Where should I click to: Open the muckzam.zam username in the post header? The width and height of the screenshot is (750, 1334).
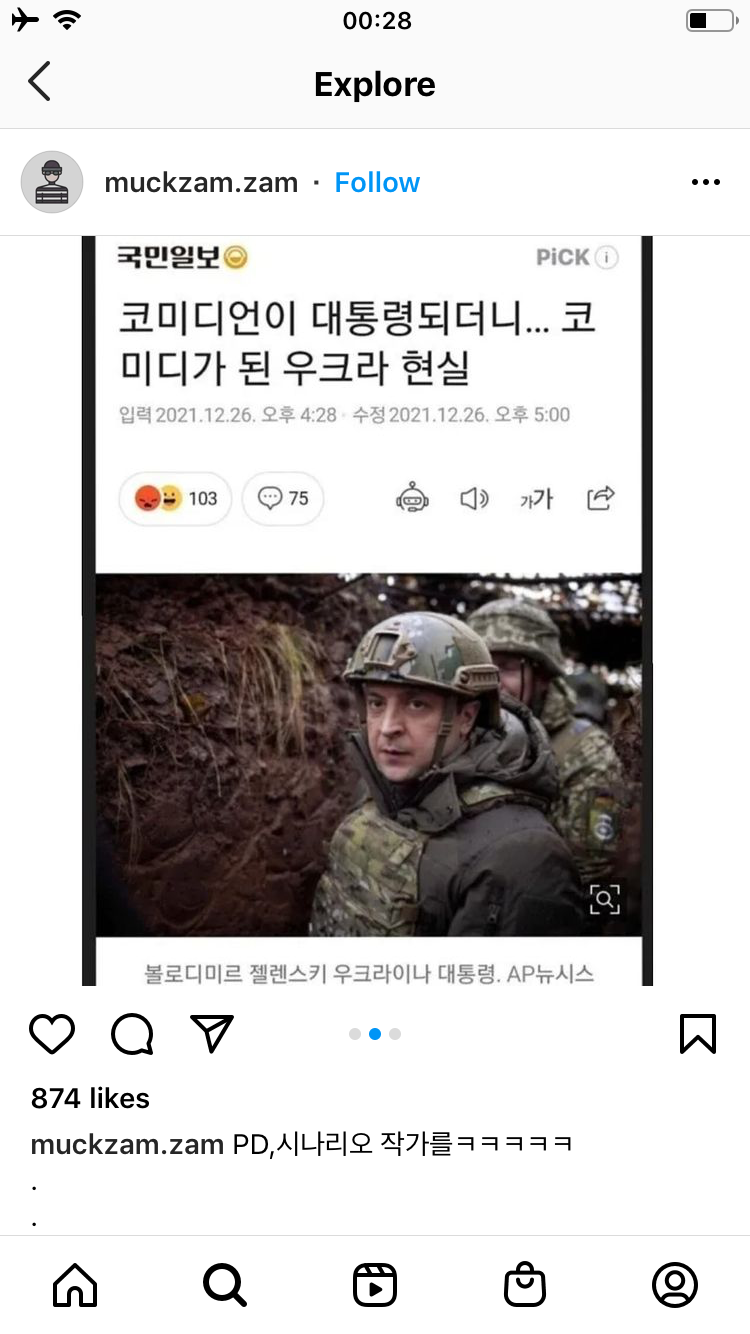coord(201,182)
